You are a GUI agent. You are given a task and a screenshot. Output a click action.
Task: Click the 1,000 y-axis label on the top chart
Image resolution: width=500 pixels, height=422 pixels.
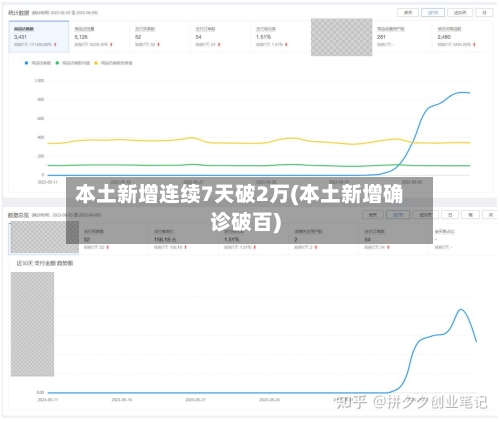[x=39, y=81]
